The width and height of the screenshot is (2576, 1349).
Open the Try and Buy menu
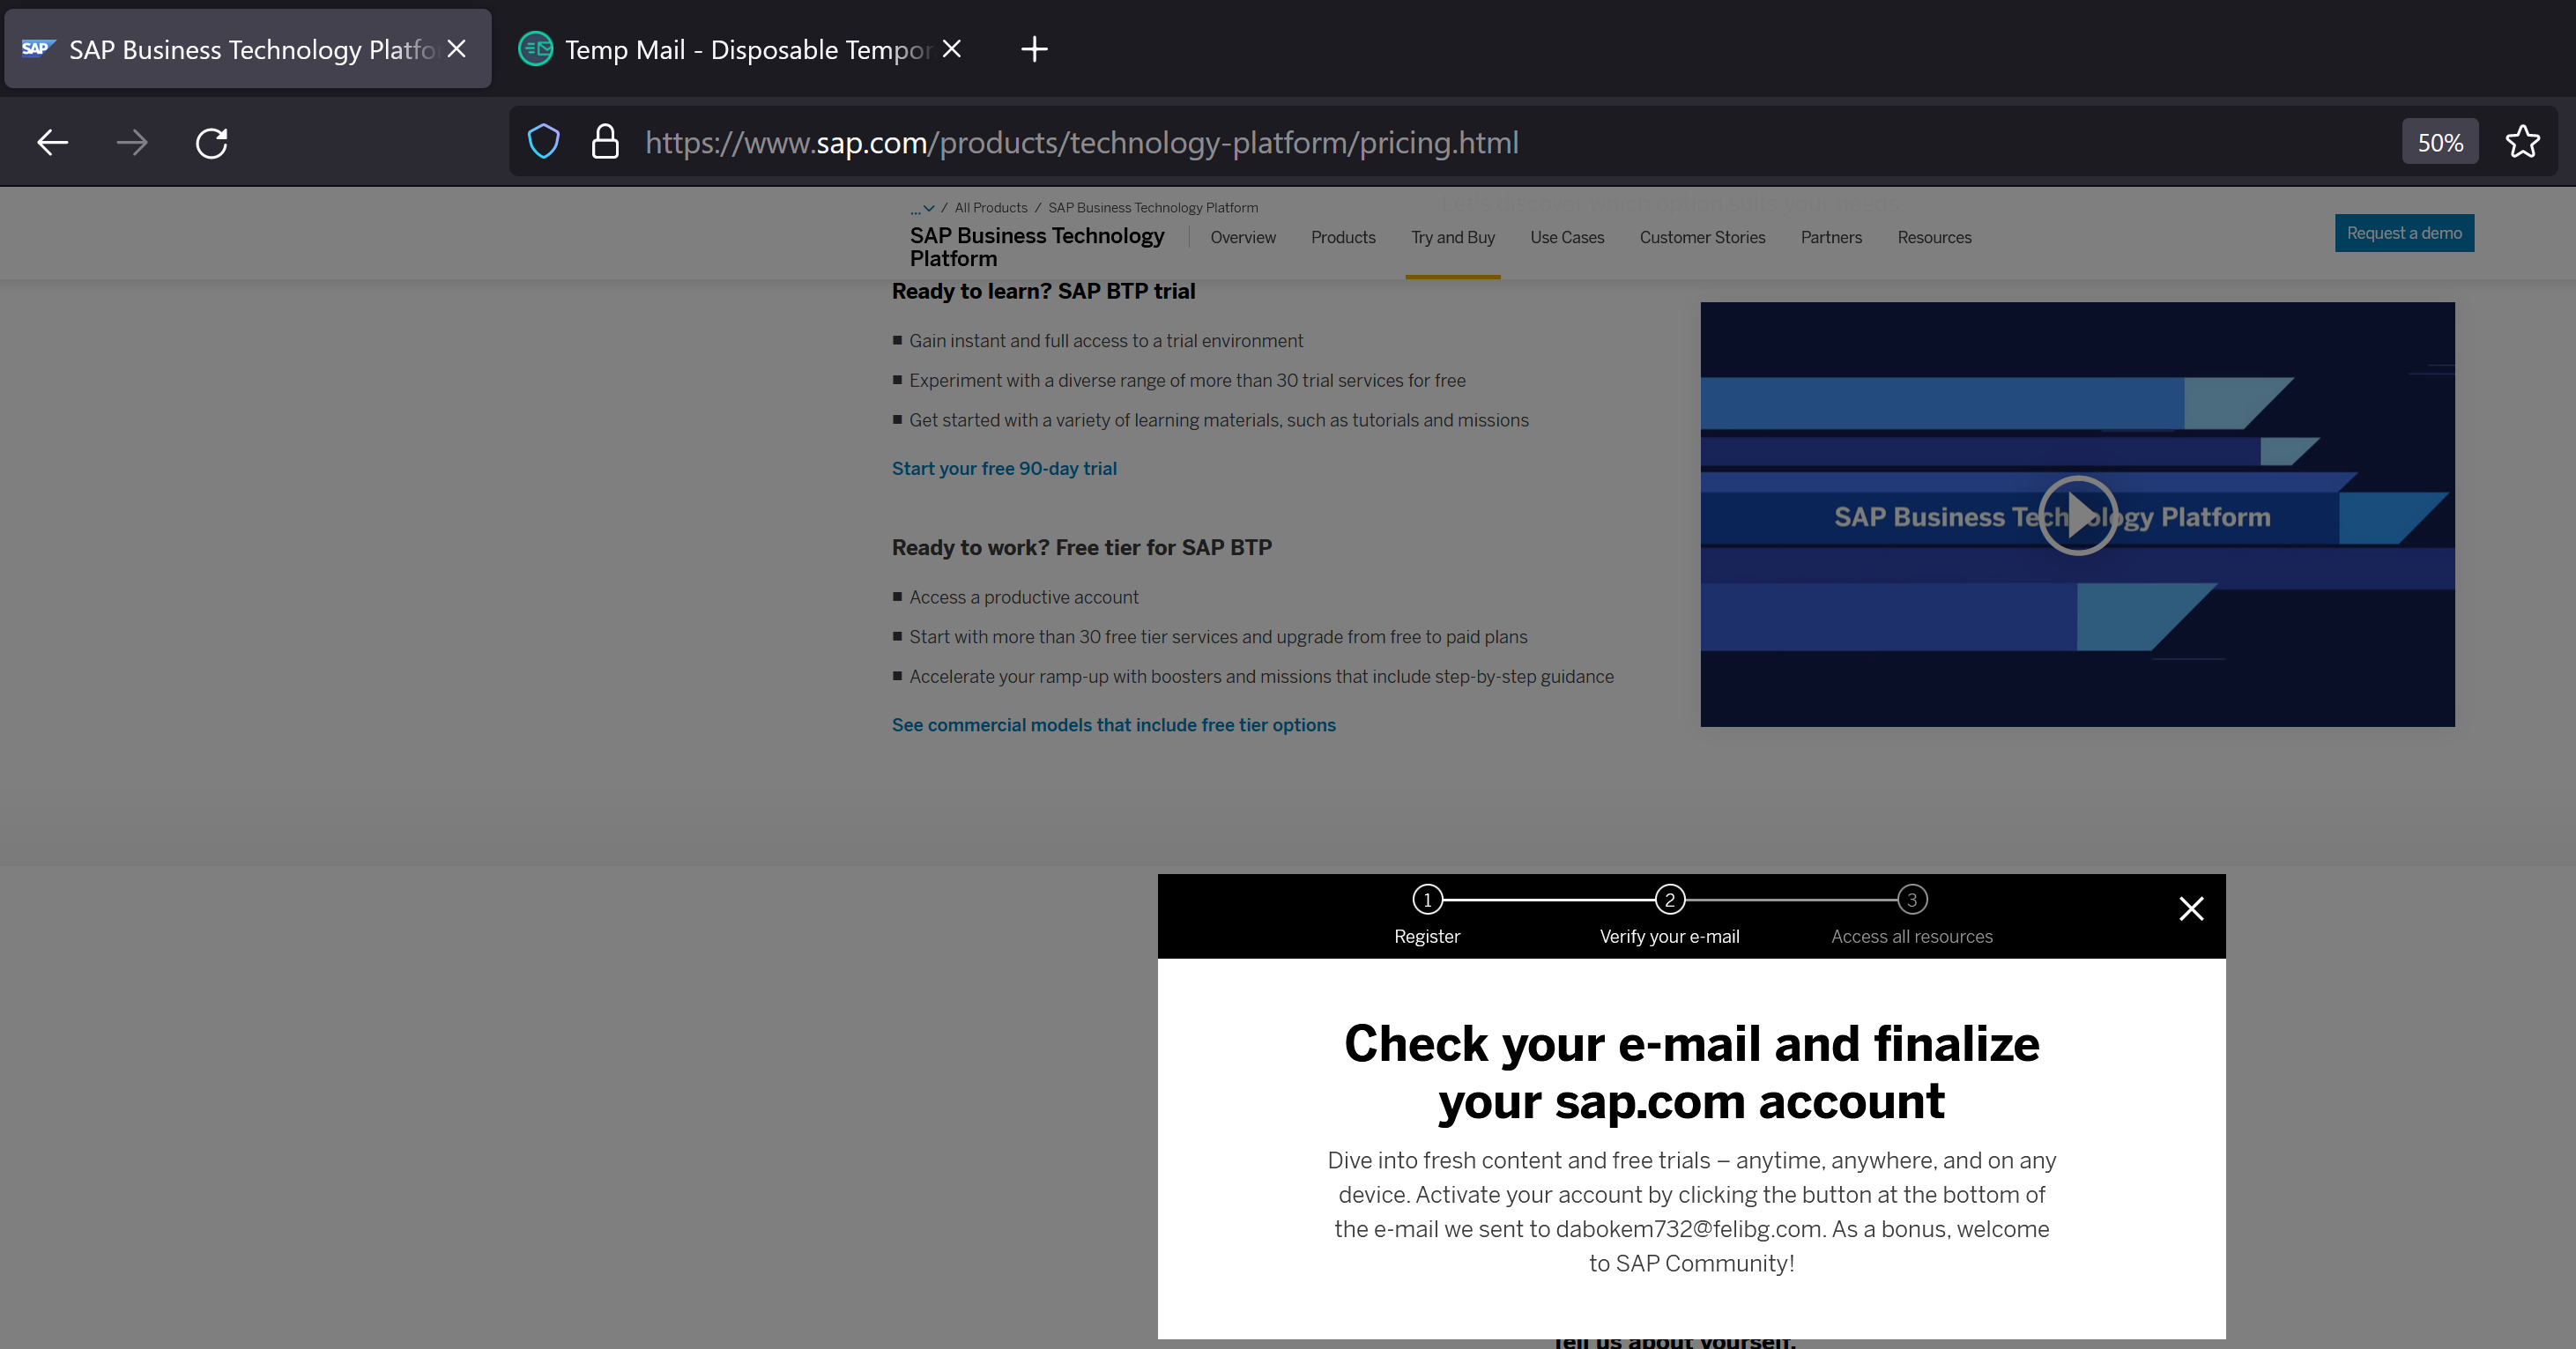[1452, 237]
